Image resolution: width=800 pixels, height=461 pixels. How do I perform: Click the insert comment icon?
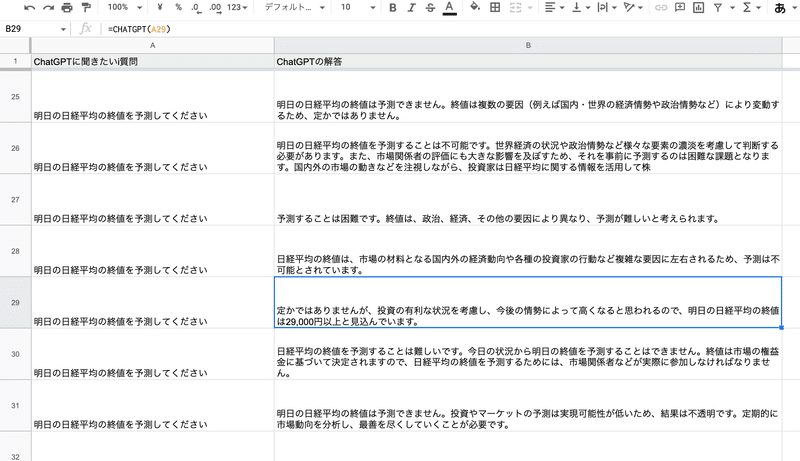680,8
